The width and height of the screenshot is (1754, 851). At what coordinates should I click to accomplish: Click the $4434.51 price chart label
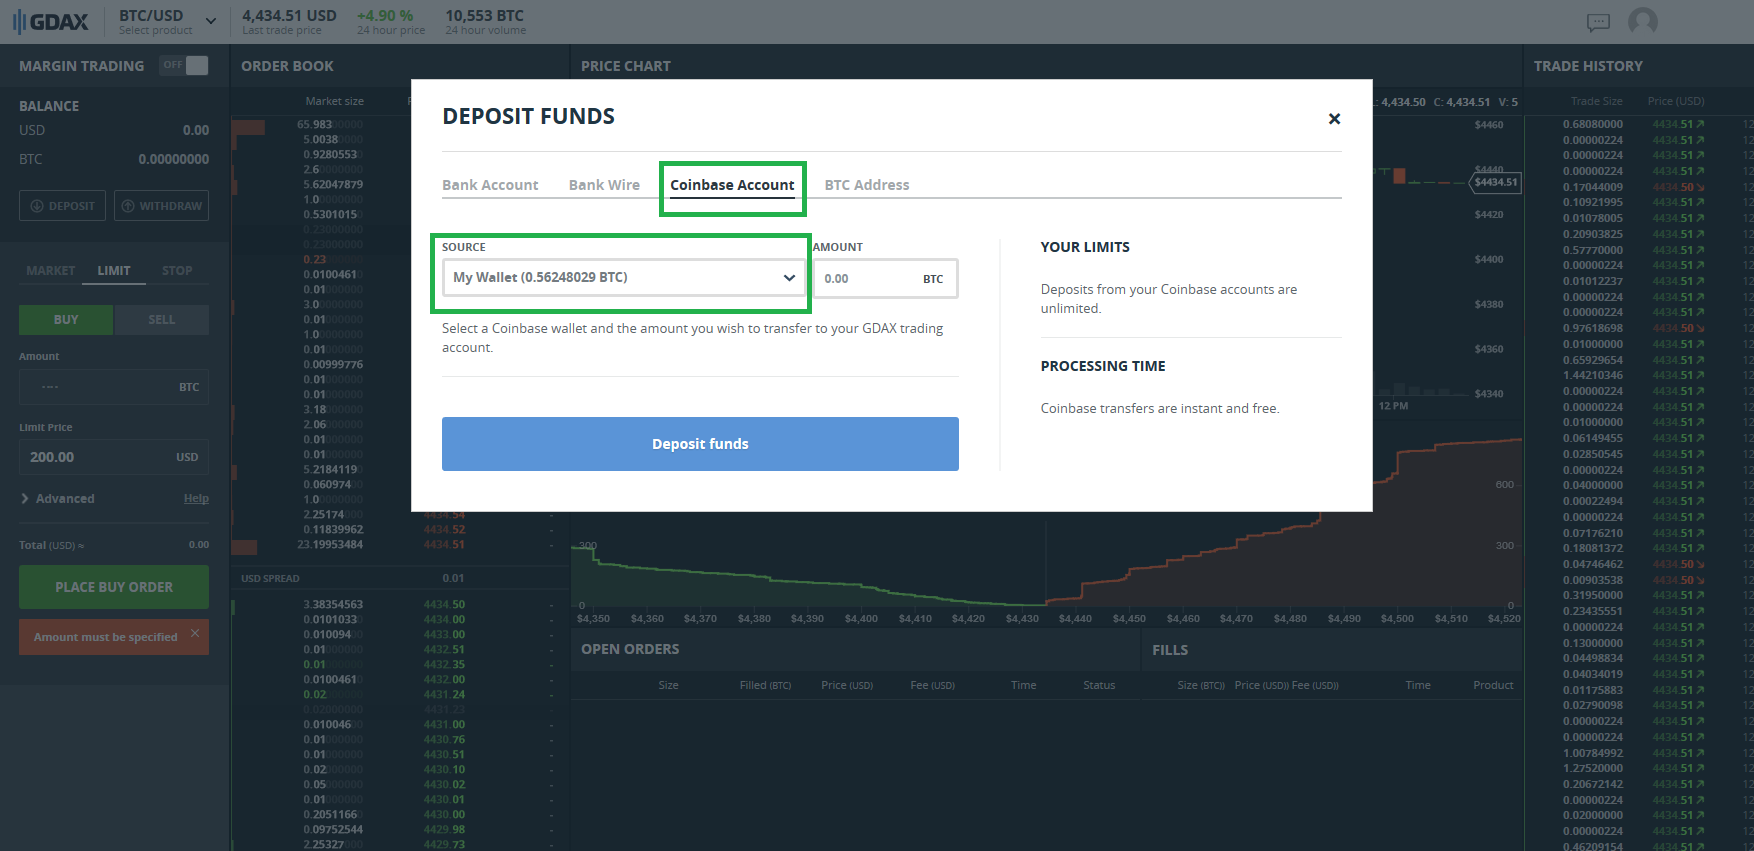tap(1496, 182)
